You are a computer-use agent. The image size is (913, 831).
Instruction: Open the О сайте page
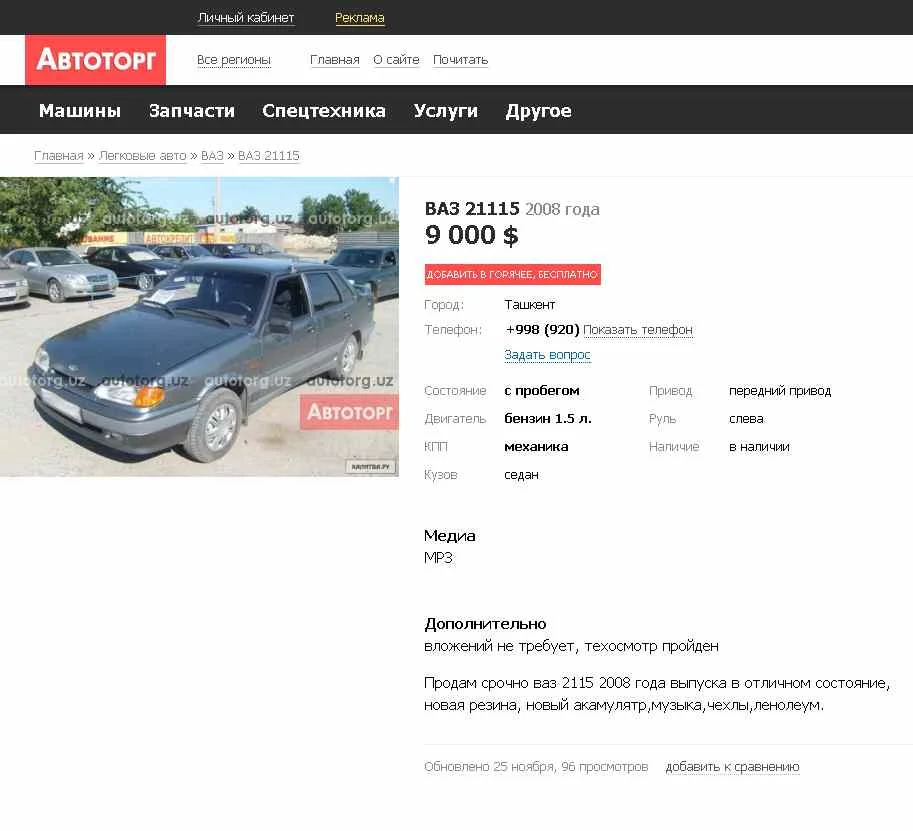click(x=396, y=60)
